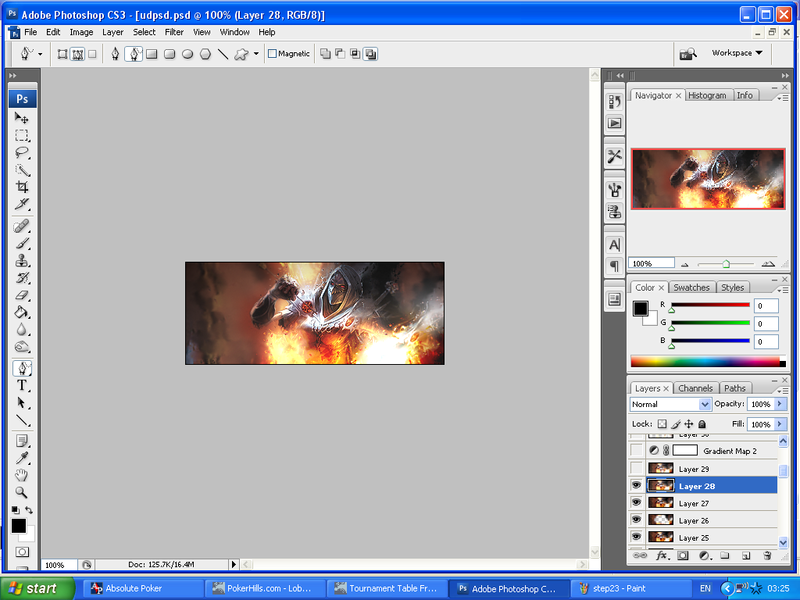Click the Navigator zoom percentage field
800x600 pixels.
coord(651,263)
